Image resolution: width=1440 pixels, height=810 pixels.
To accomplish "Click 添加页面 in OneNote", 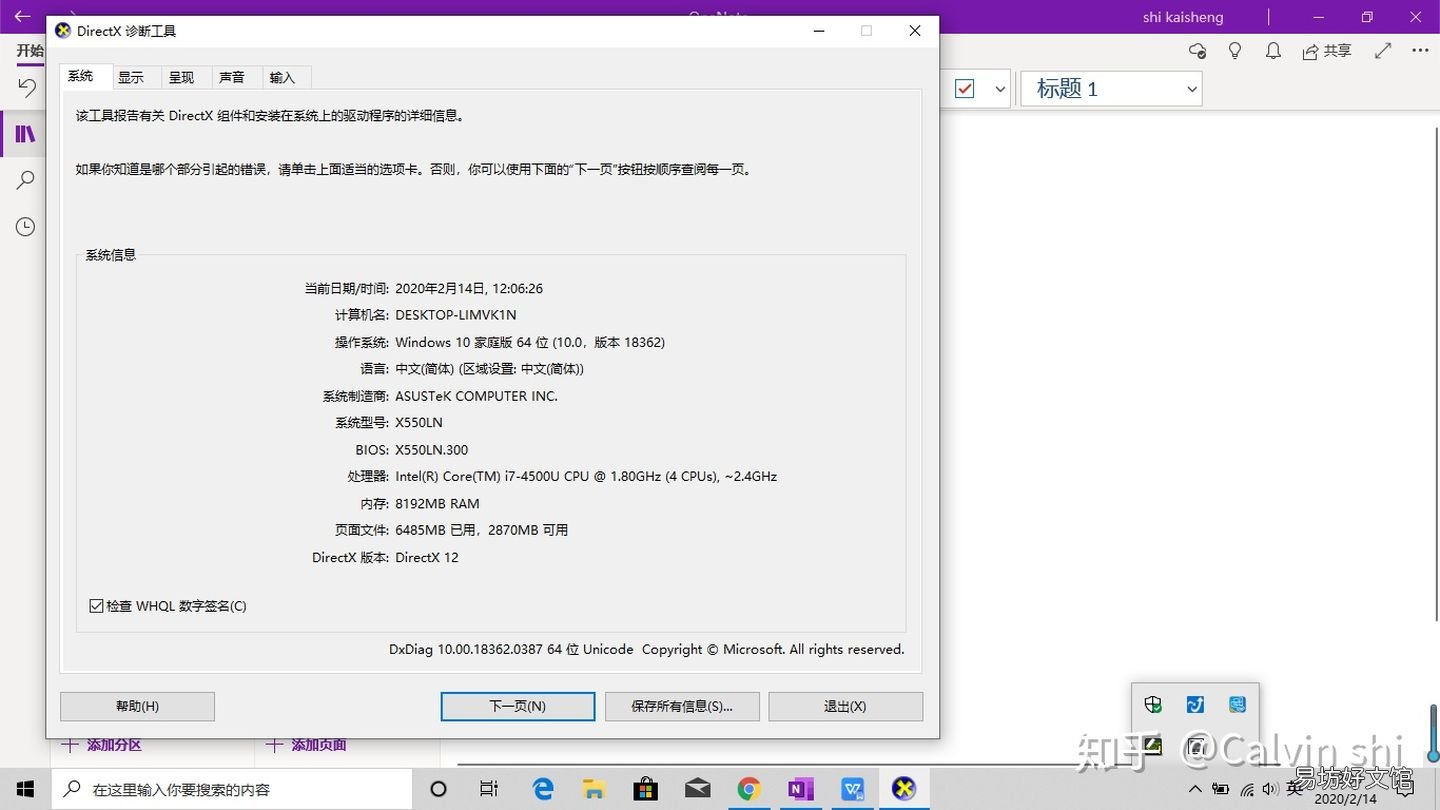I will pos(307,745).
